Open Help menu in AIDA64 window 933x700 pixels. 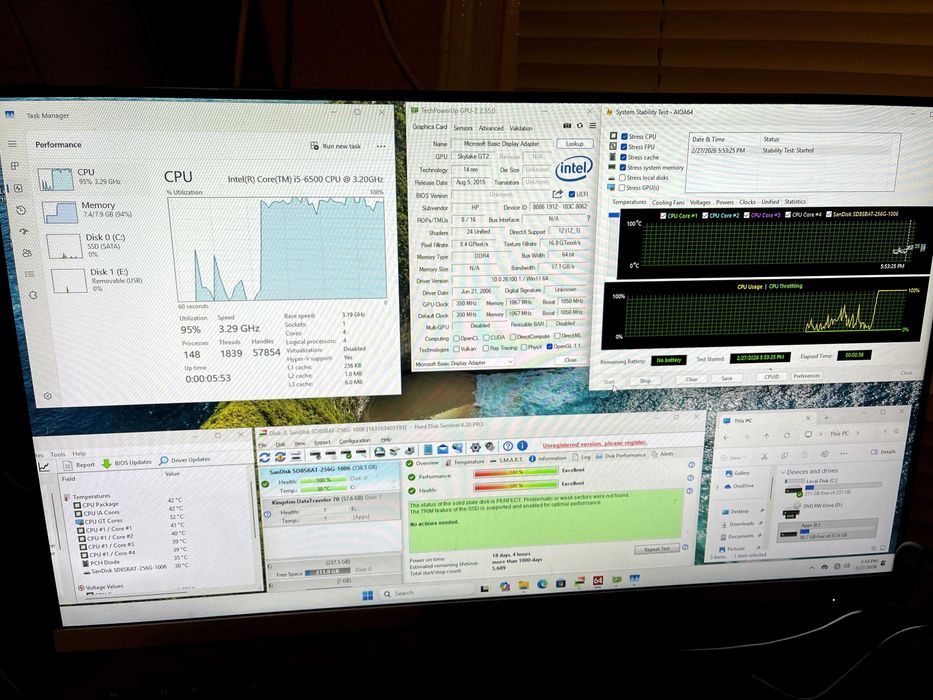pyautogui.click(x=79, y=454)
